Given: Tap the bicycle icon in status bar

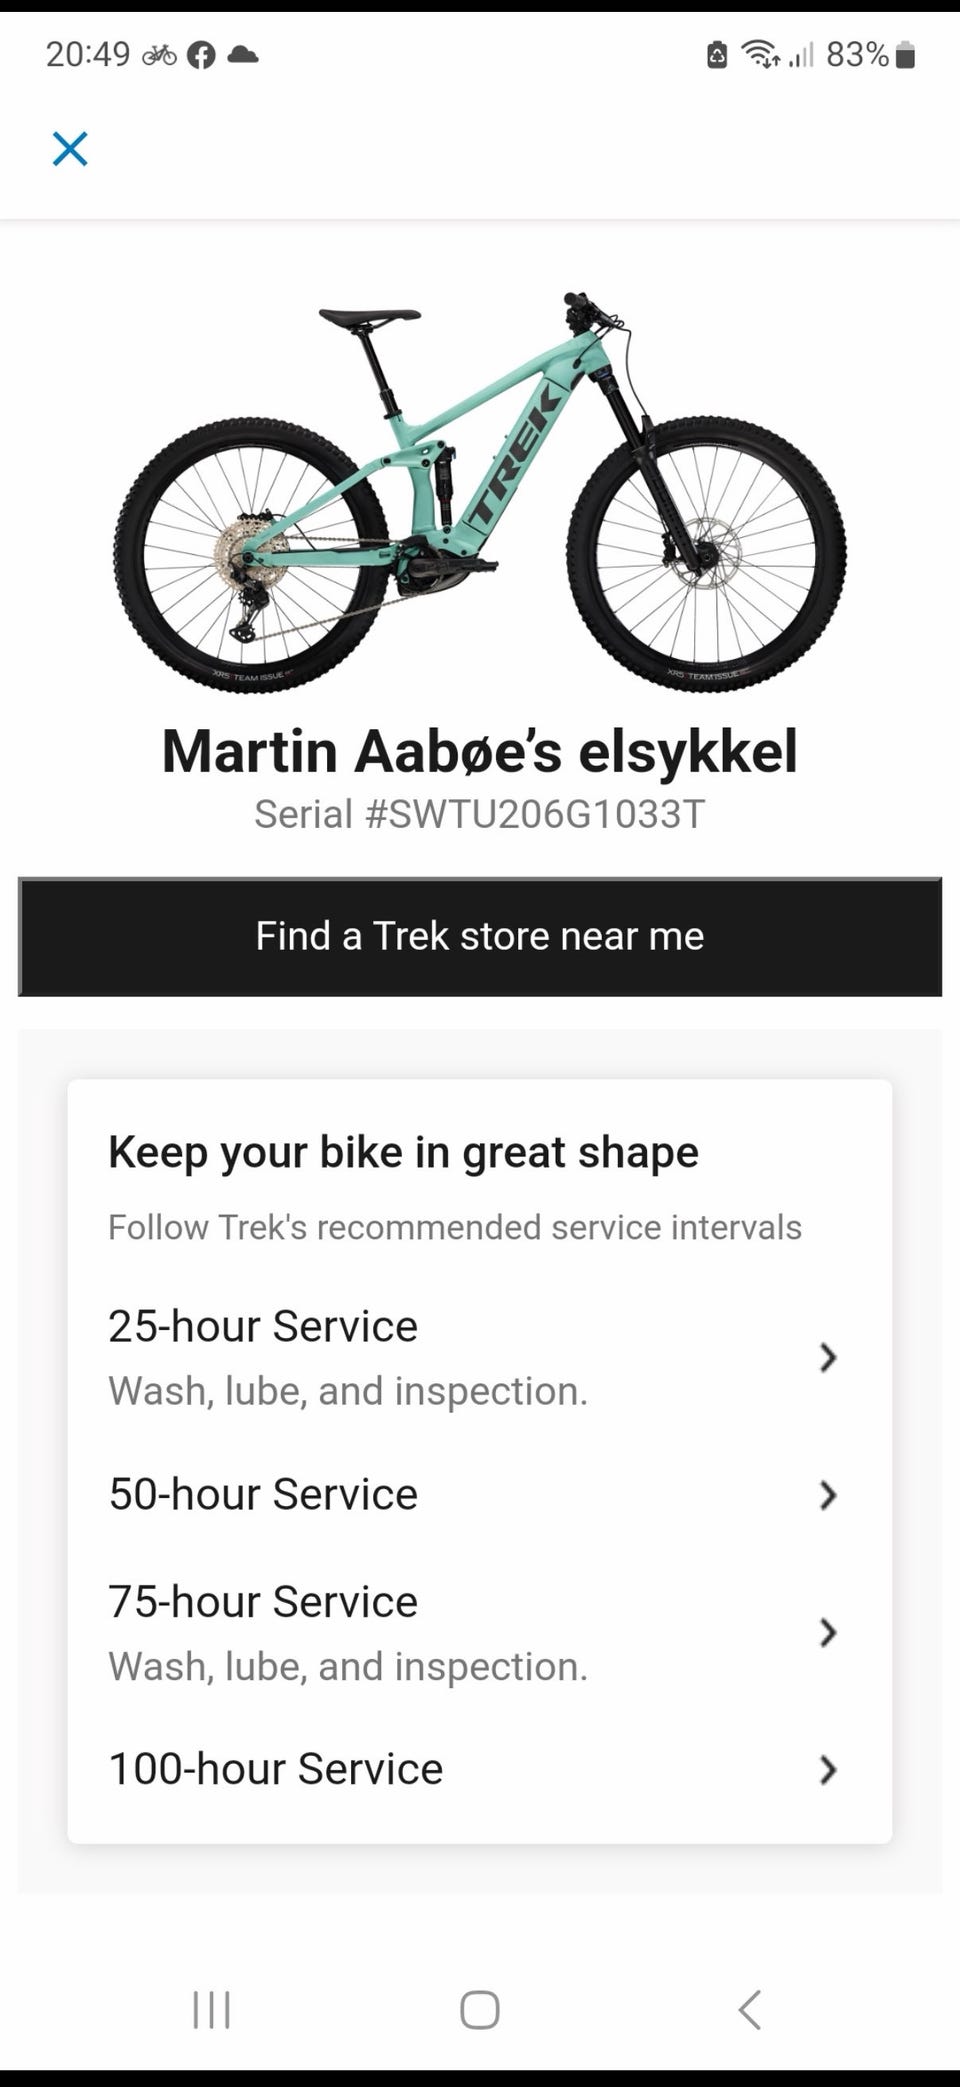Looking at the screenshot, I should [x=159, y=55].
